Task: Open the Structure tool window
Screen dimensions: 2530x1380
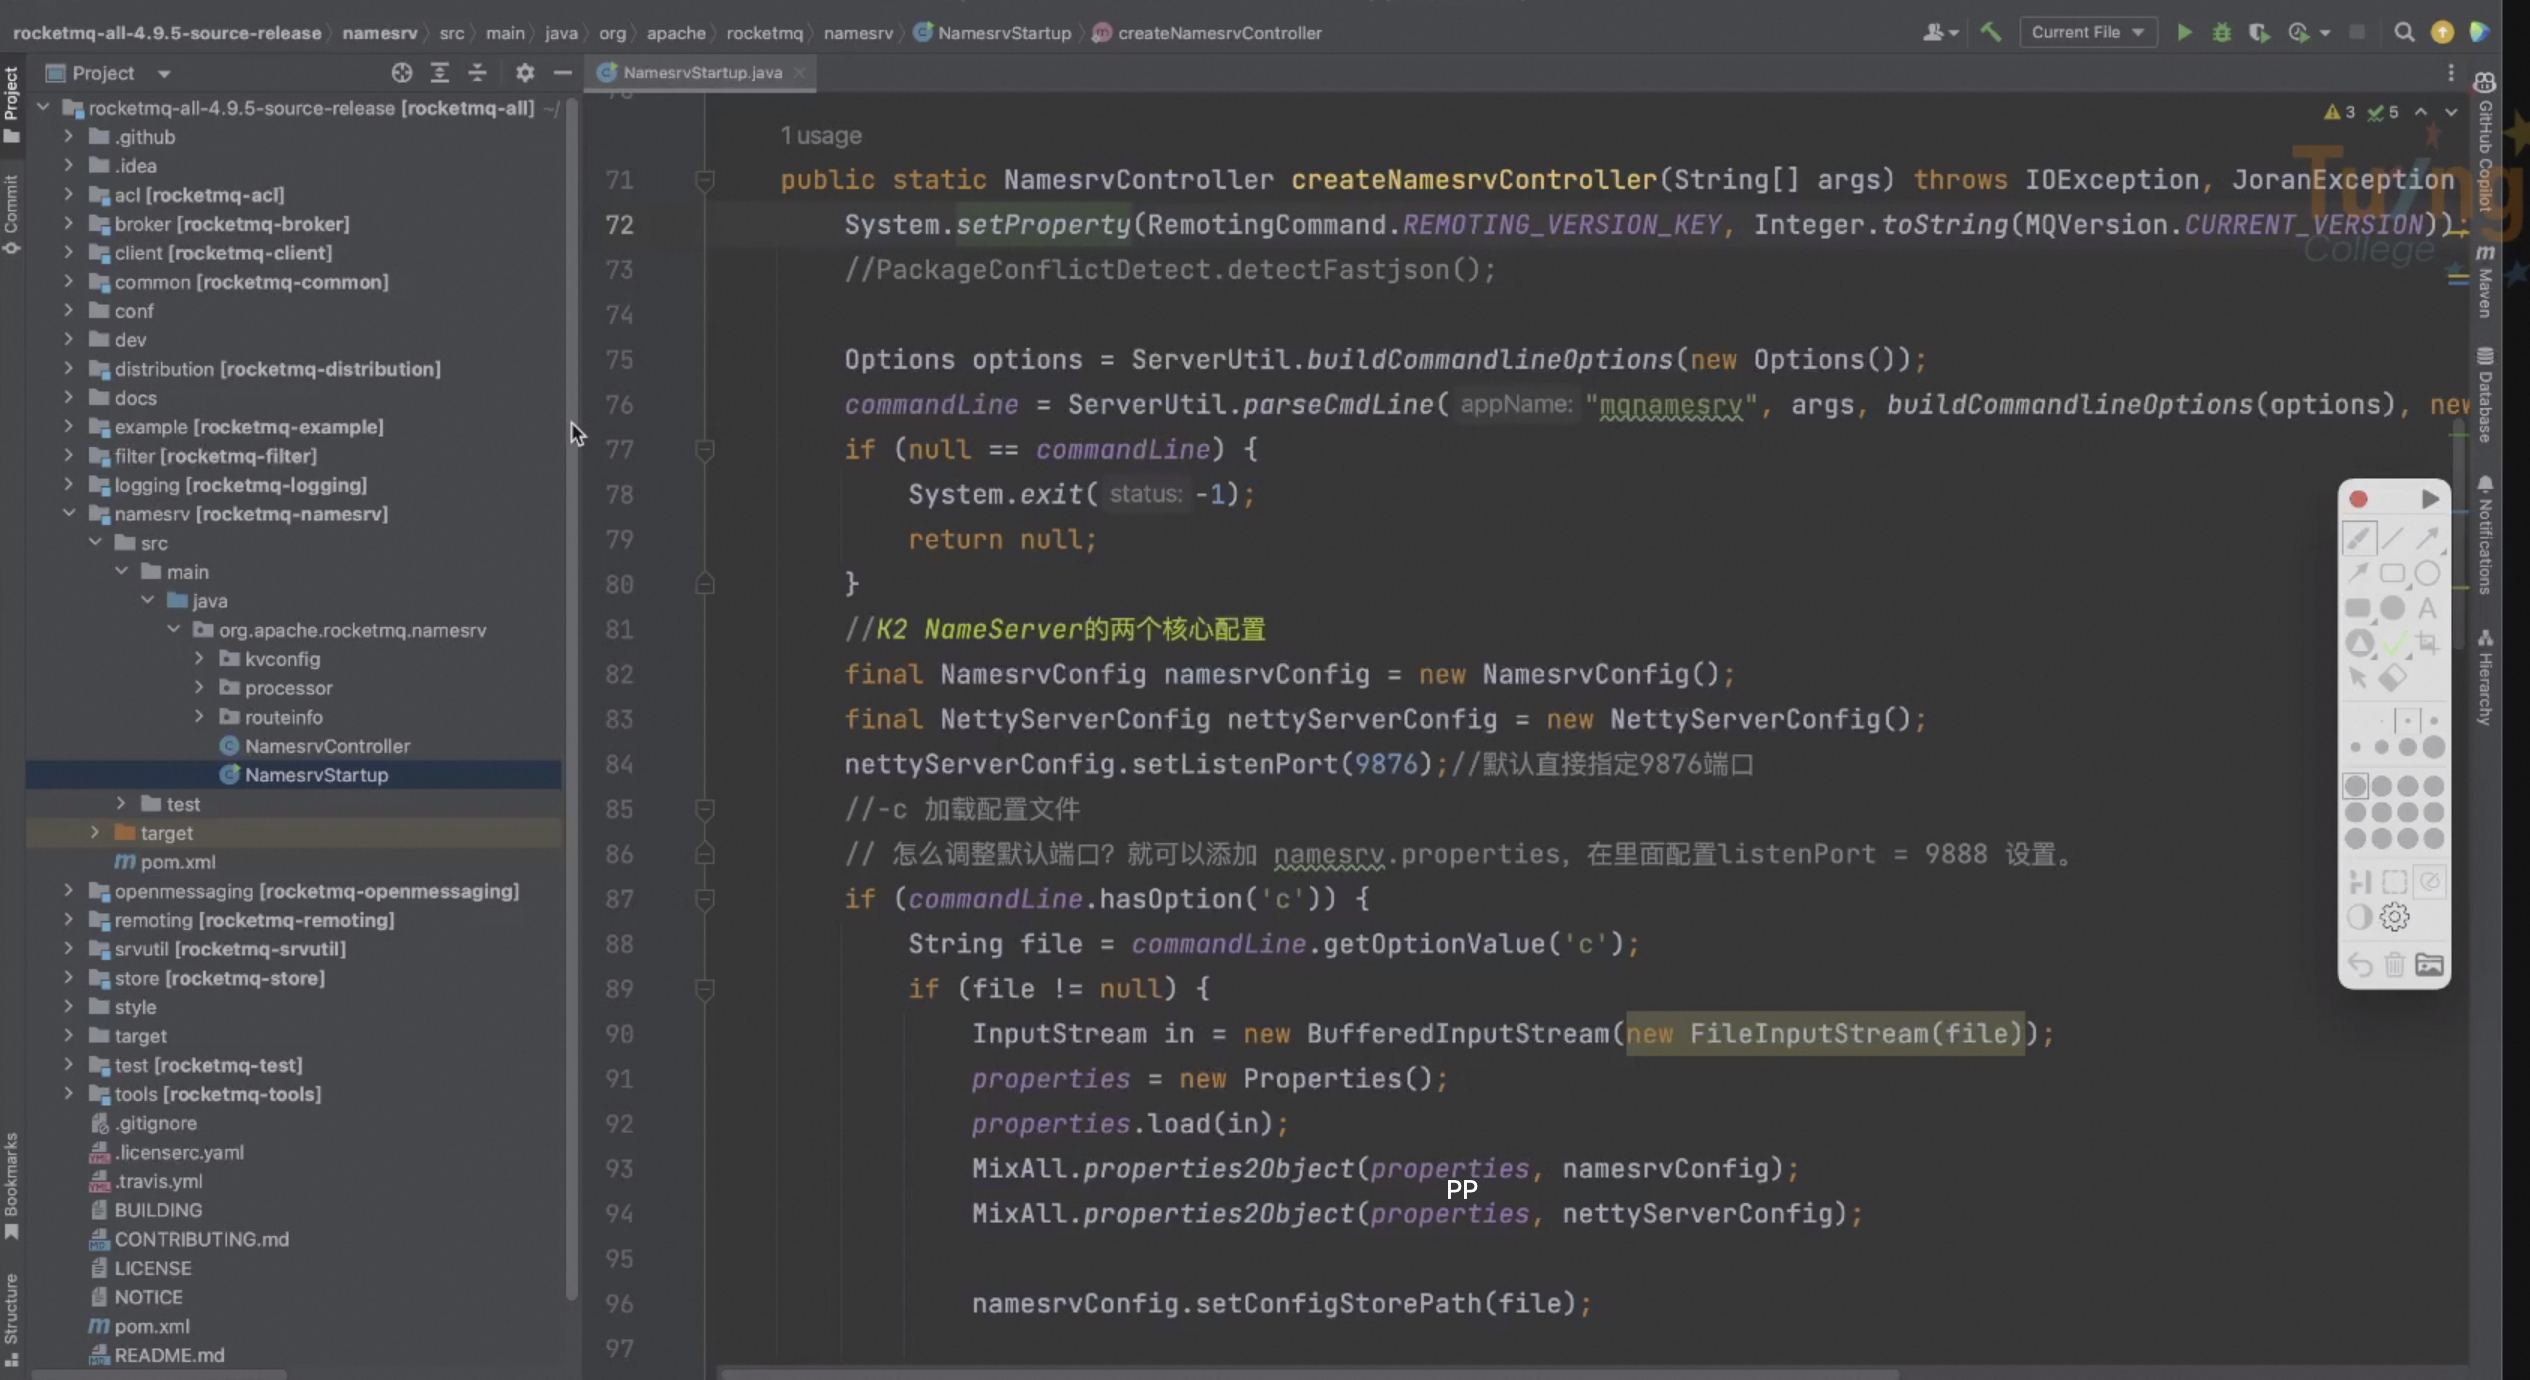Action: [x=11, y=1319]
